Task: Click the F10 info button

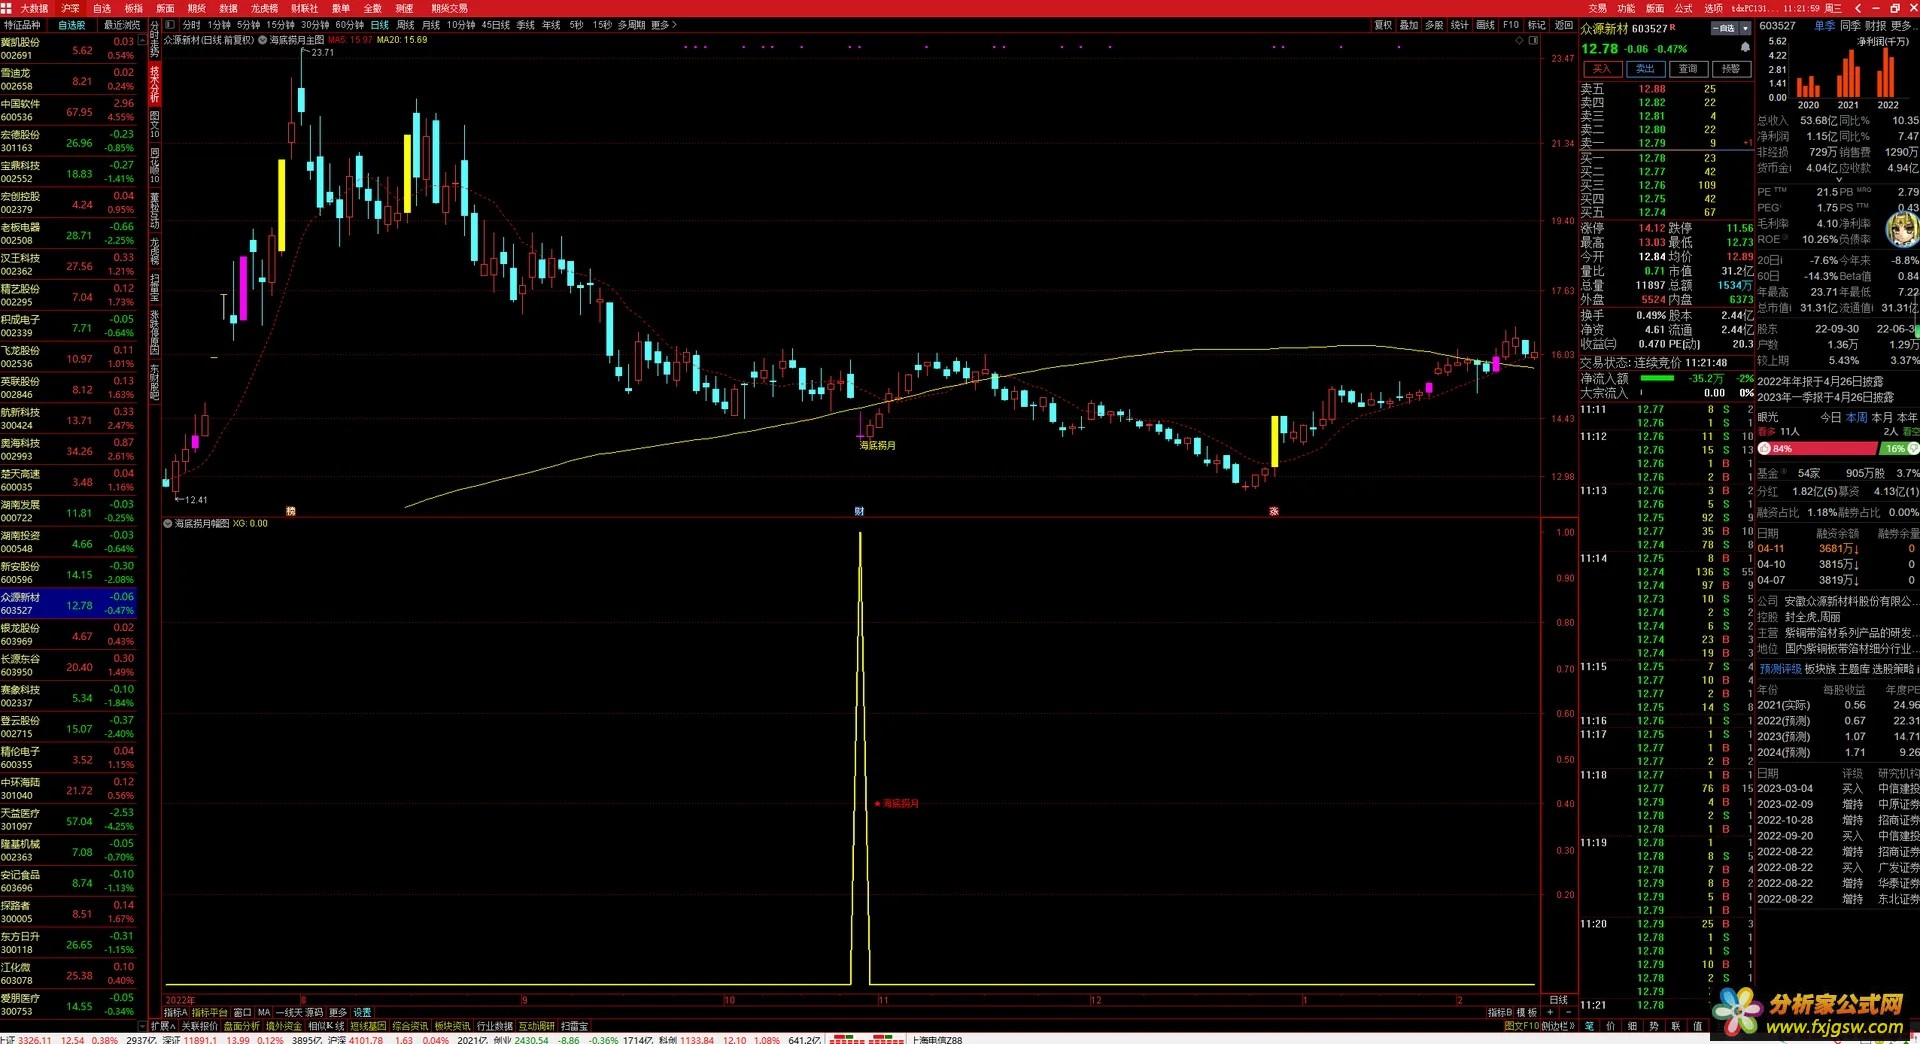Action: click(1510, 25)
